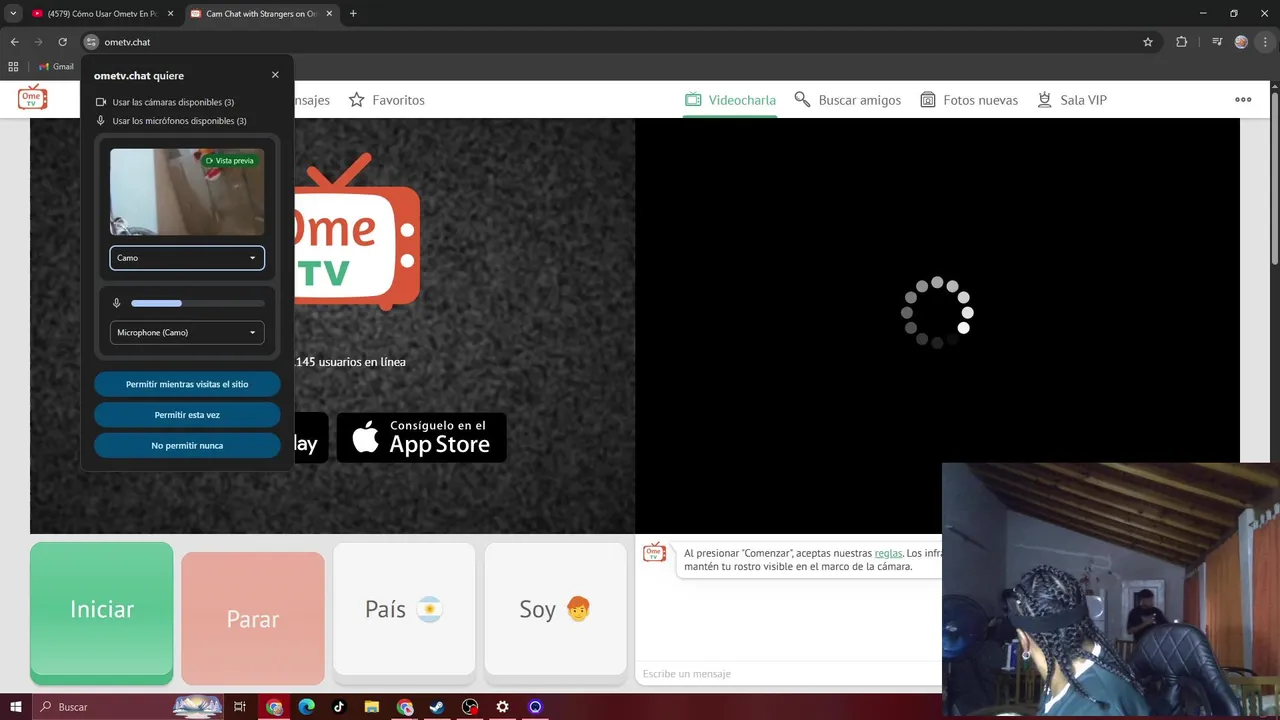Screen dimensions: 1280x720
Task: Click the site information icon in address bar
Action: coord(91,42)
